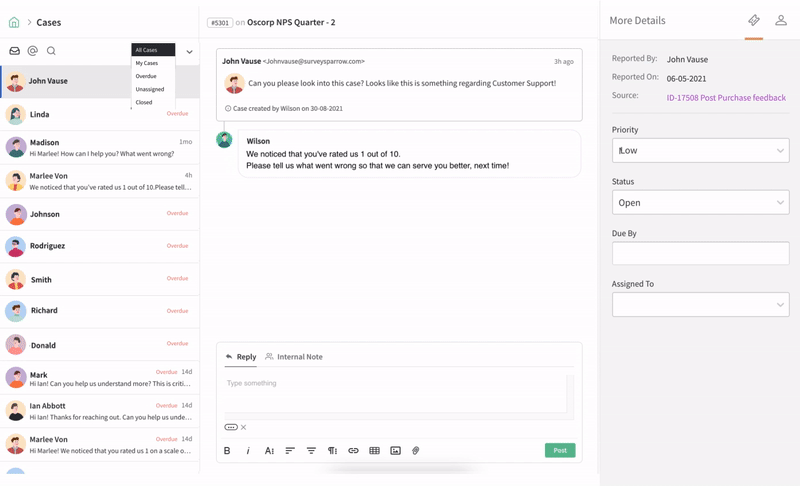The width and height of the screenshot is (800, 486).
Task: Insert an image into the reply
Action: [x=395, y=451]
